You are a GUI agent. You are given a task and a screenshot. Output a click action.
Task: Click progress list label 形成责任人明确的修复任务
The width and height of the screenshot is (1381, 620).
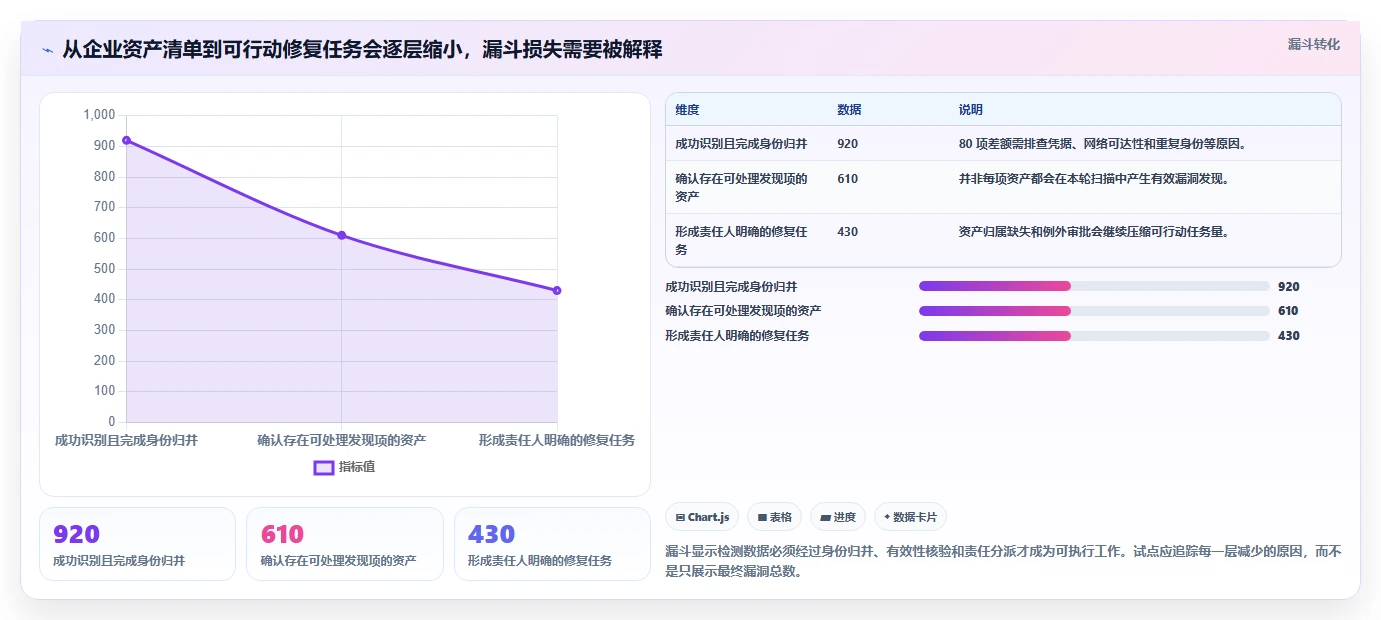coord(737,336)
